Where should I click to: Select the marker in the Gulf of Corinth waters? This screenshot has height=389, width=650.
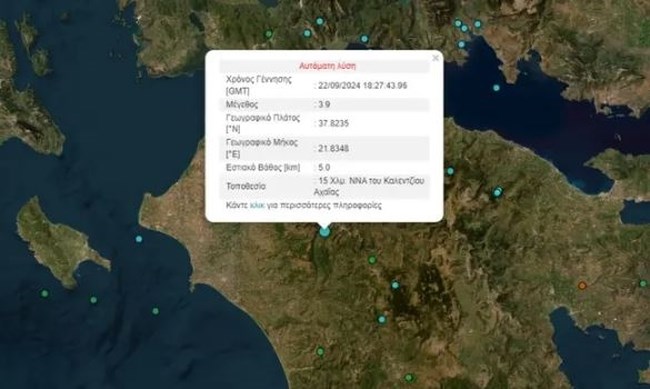pyautogui.click(x=496, y=88)
